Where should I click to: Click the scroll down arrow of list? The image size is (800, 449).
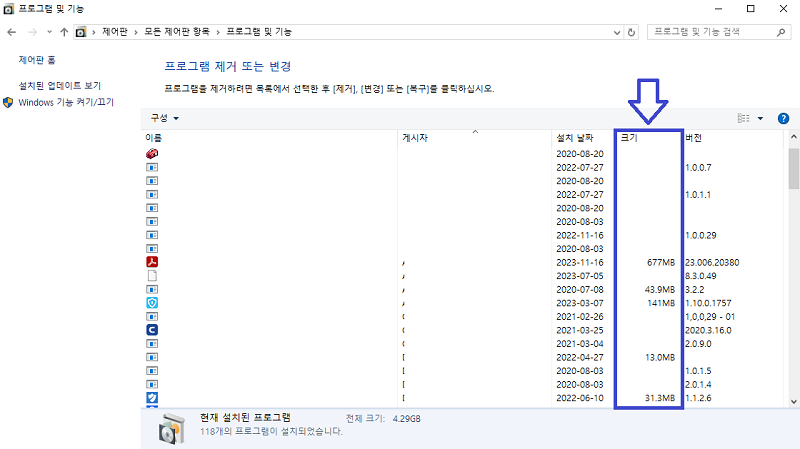[x=793, y=402]
